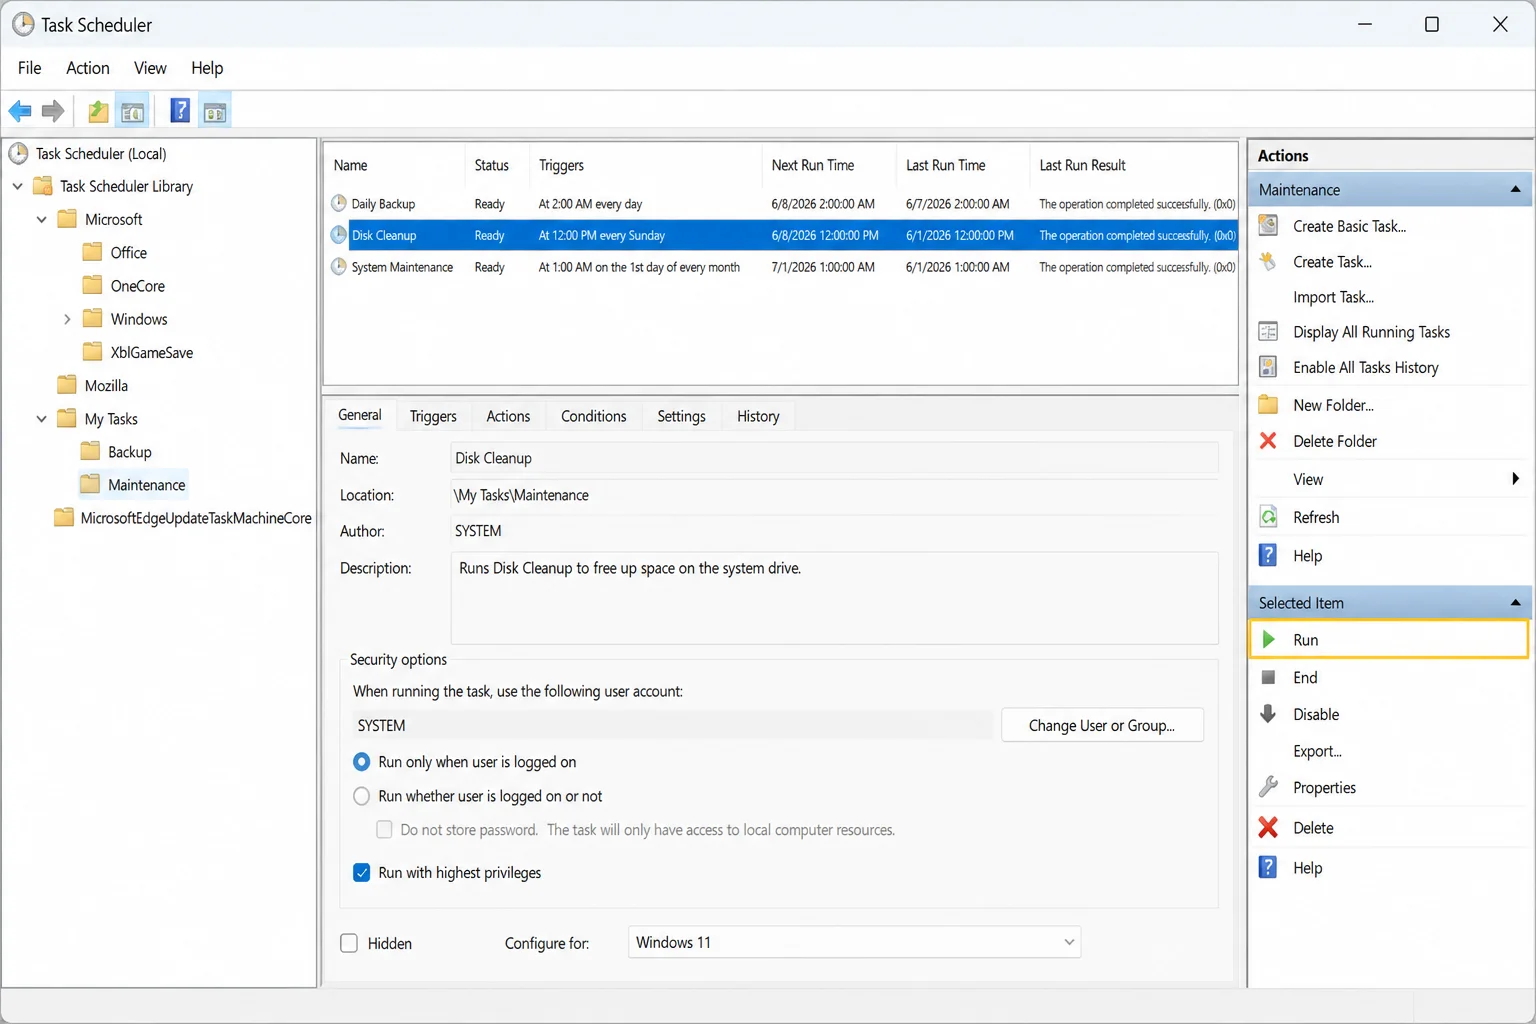Collapse the Maintenance actions section
This screenshot has width=1536, height=1024.
[1515, 189]
